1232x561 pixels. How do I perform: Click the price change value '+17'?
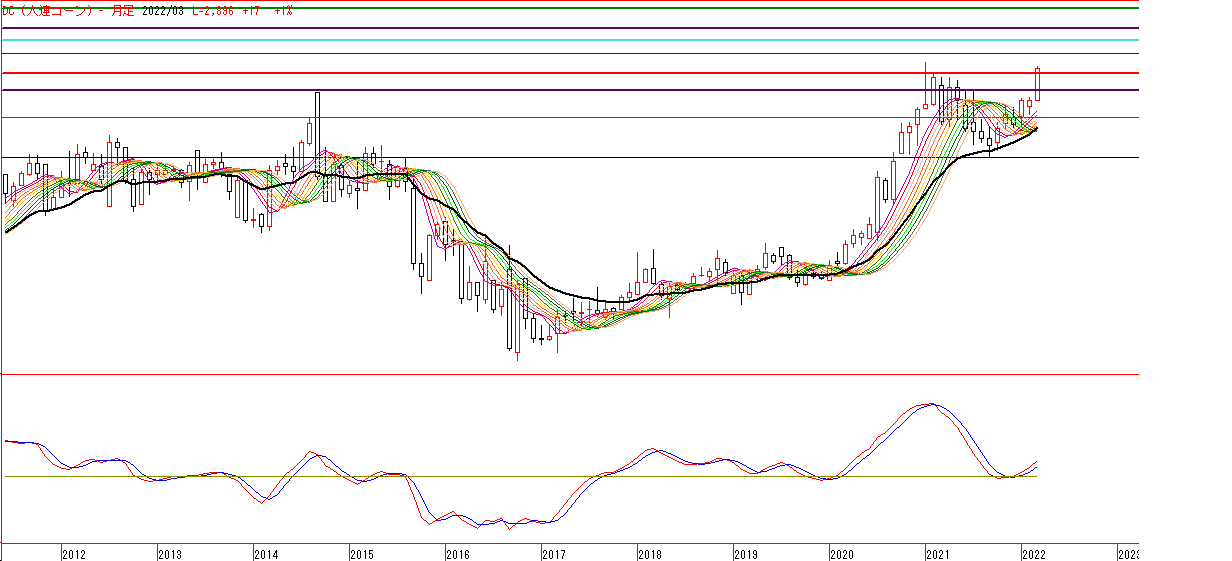[x=251, y=11]
